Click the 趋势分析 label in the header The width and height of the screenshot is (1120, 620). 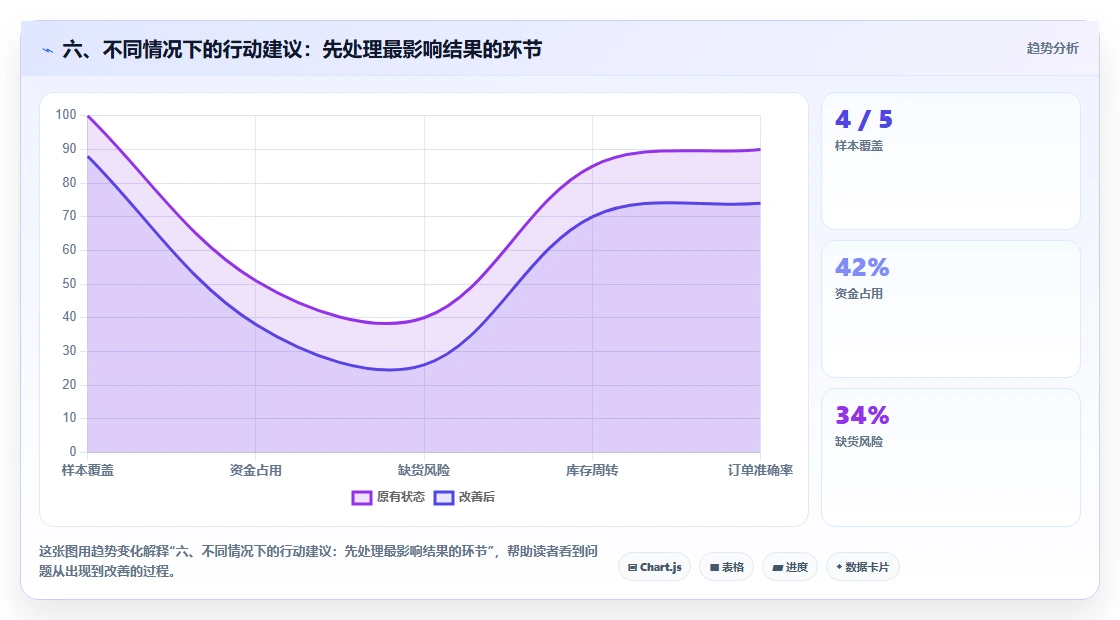1052,49
